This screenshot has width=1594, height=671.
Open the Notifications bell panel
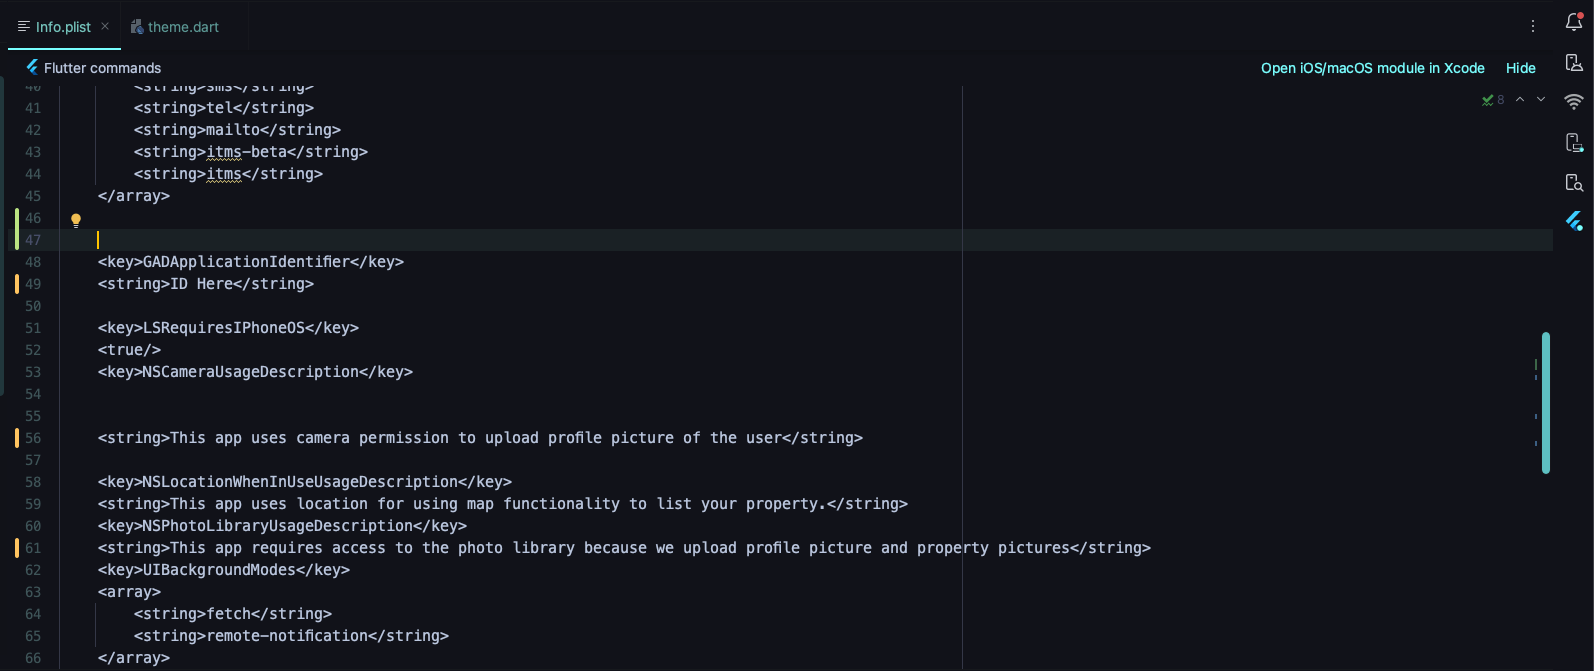tap(1574, 23)
